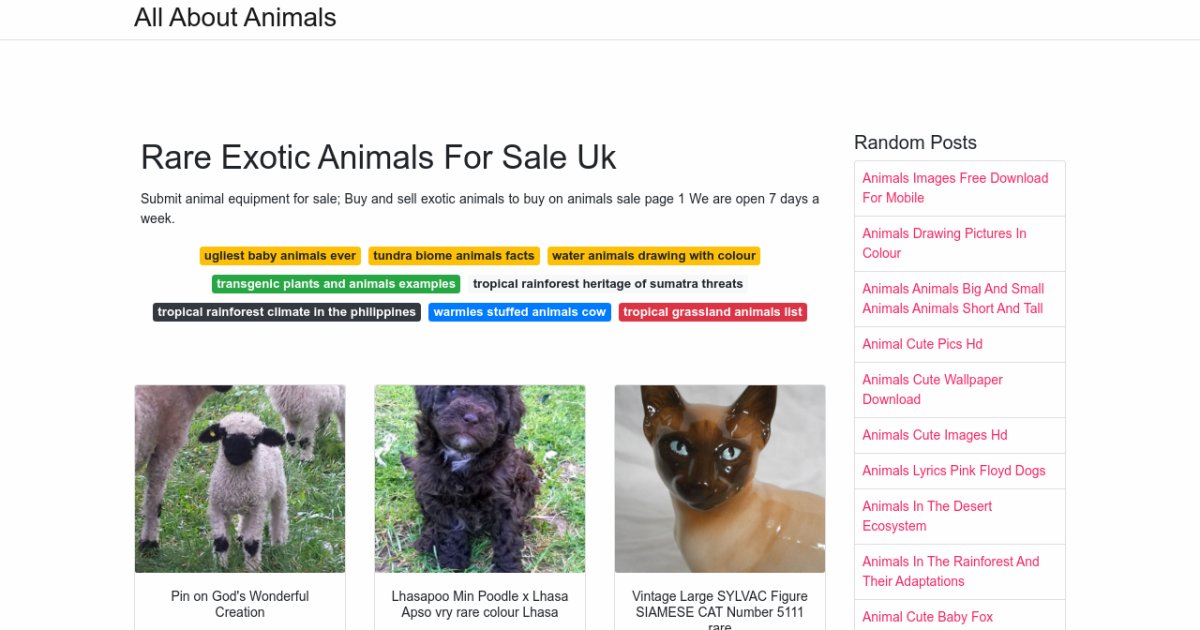Click 'transgenic plants and animals examples' tag

(x=336, y=284)
